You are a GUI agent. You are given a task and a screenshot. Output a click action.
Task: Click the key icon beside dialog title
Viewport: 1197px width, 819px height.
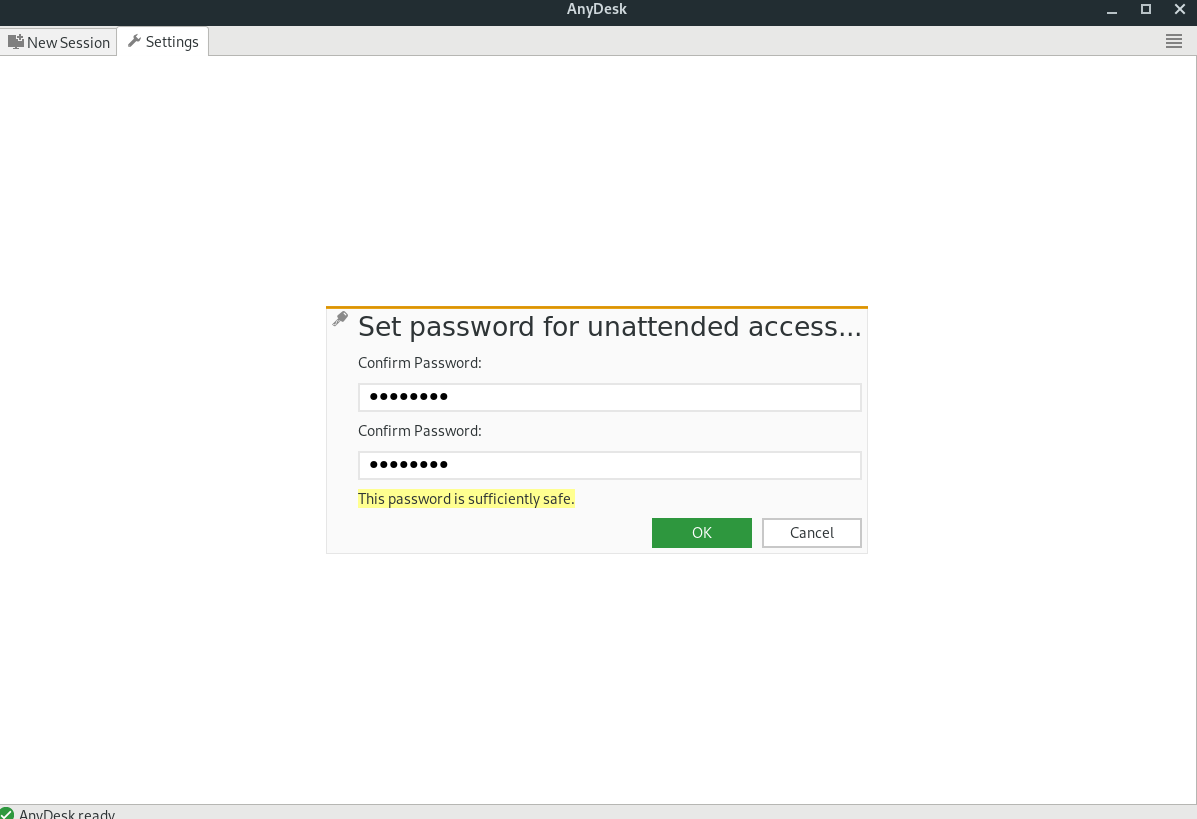coord(340,318)
